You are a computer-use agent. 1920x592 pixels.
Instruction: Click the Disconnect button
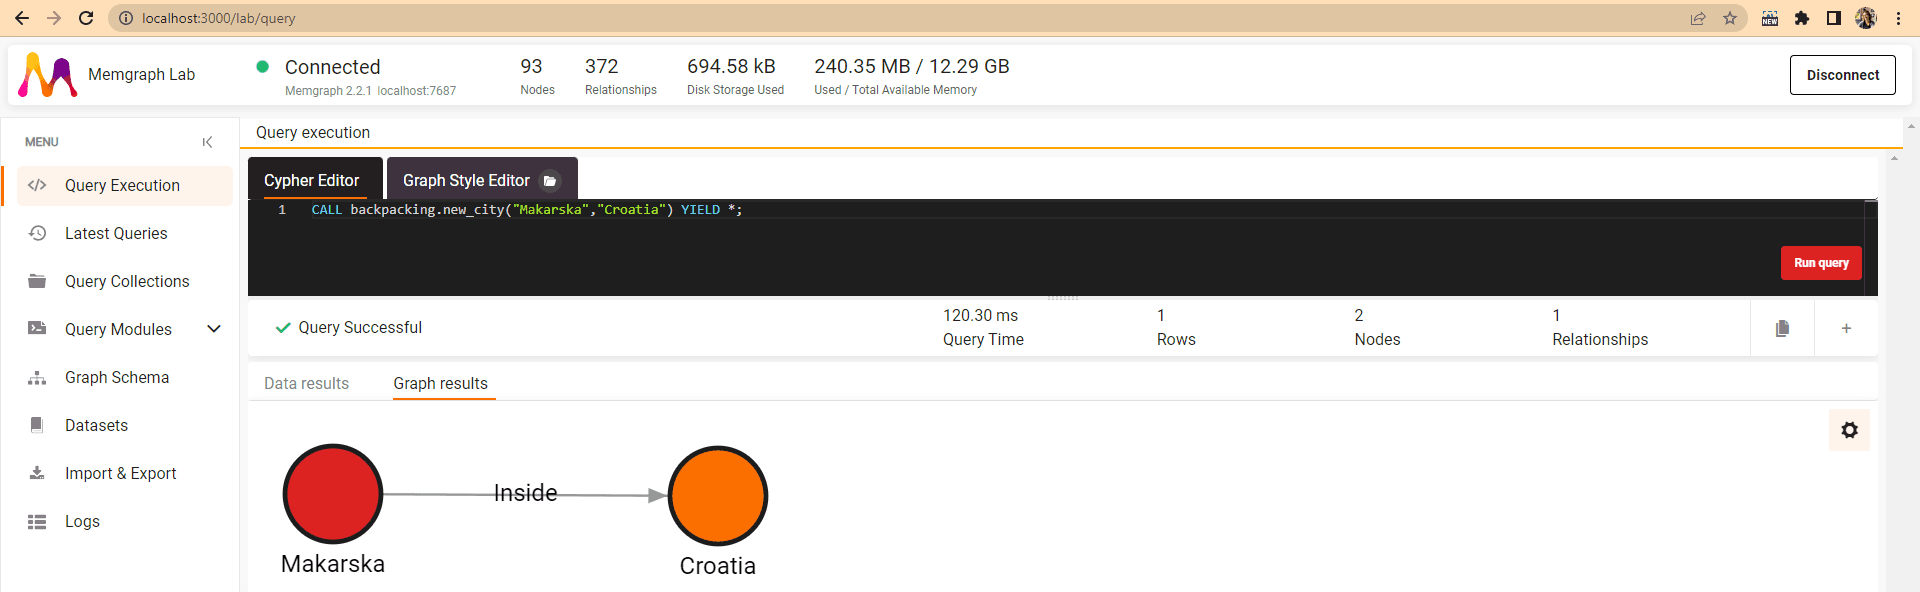(1842, 75)
